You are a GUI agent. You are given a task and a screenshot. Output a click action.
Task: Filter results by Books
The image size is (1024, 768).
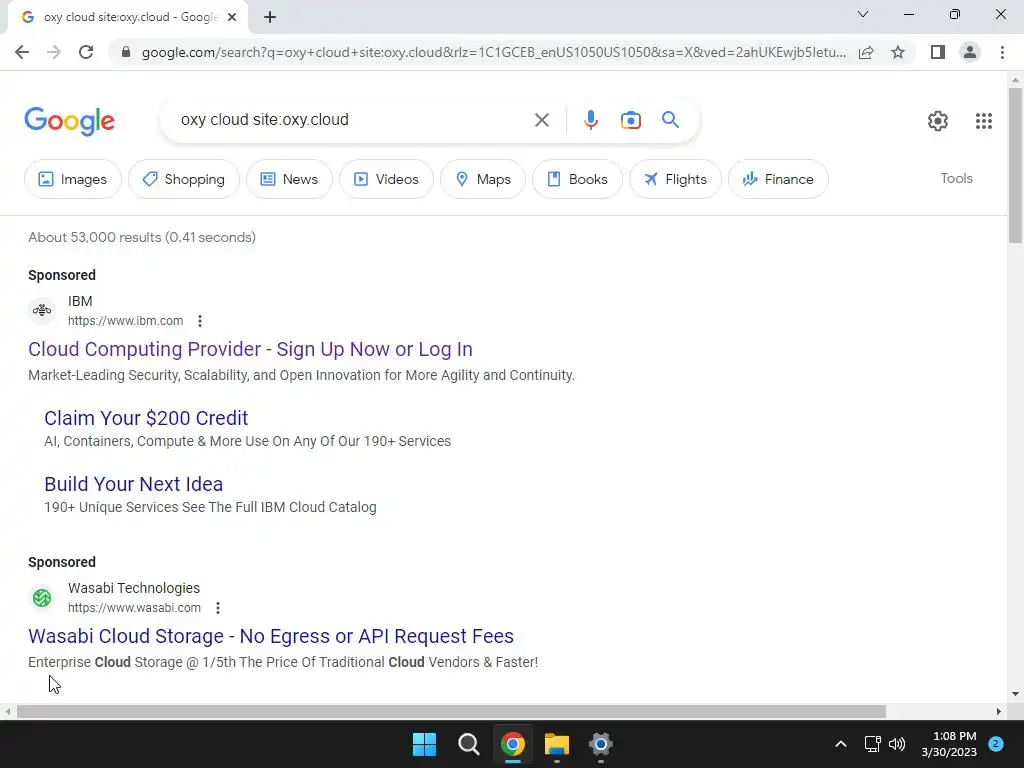point(577,179)
